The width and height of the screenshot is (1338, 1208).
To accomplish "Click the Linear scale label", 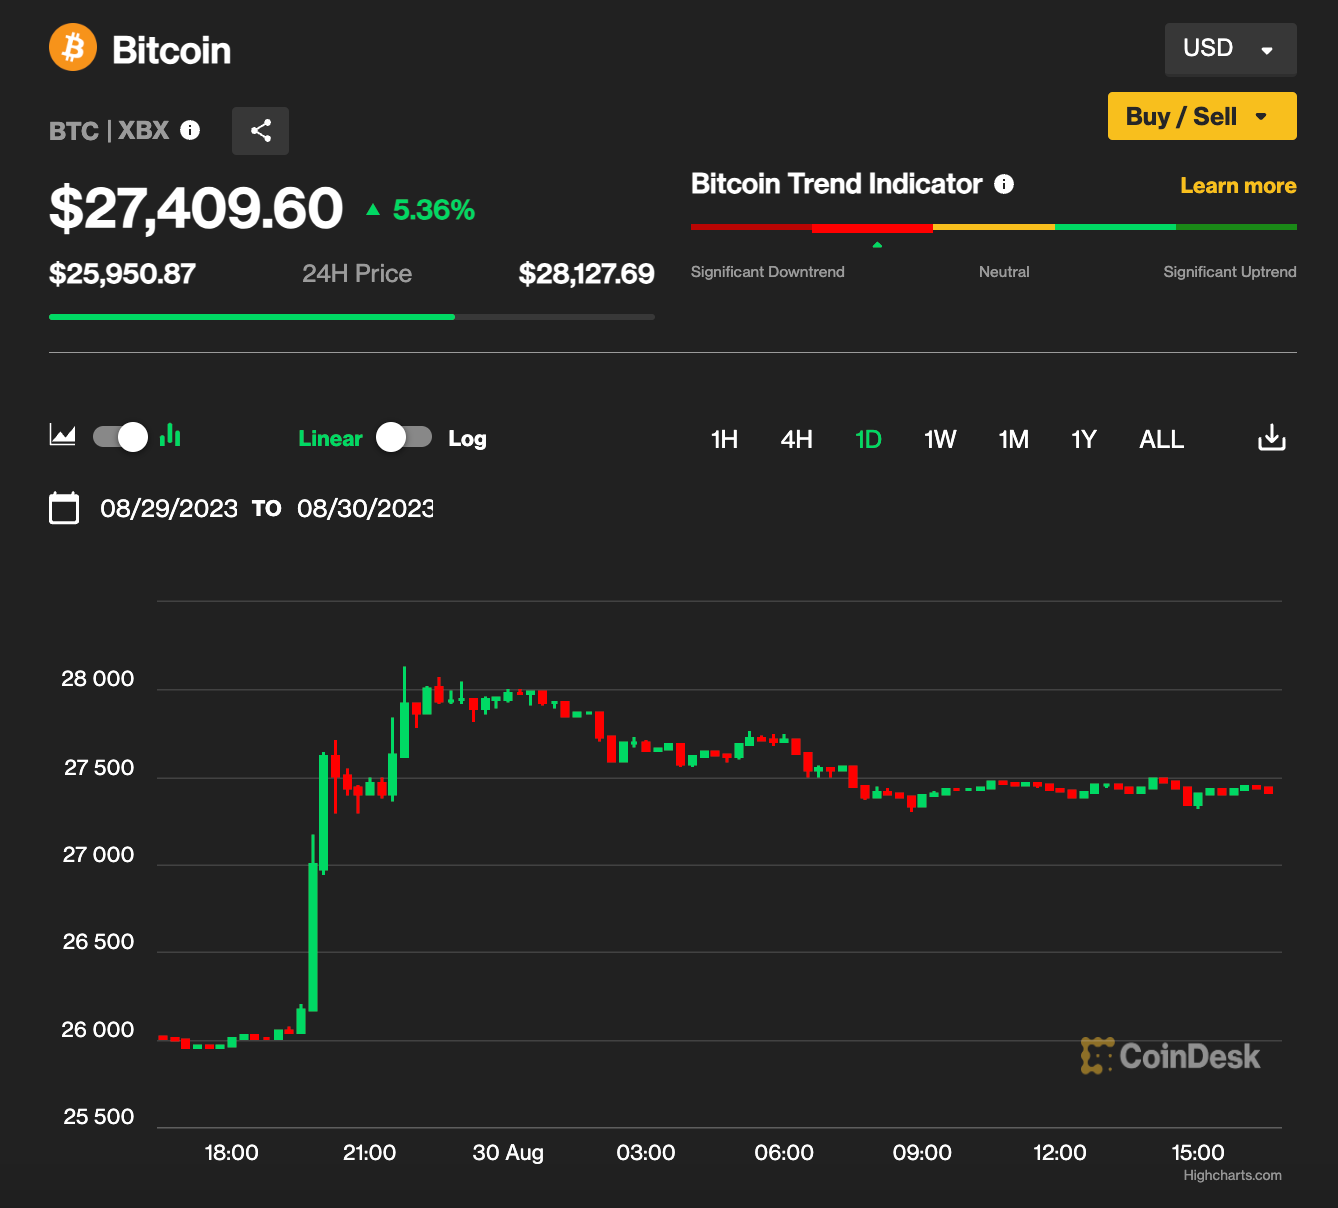I will [330, 438].
